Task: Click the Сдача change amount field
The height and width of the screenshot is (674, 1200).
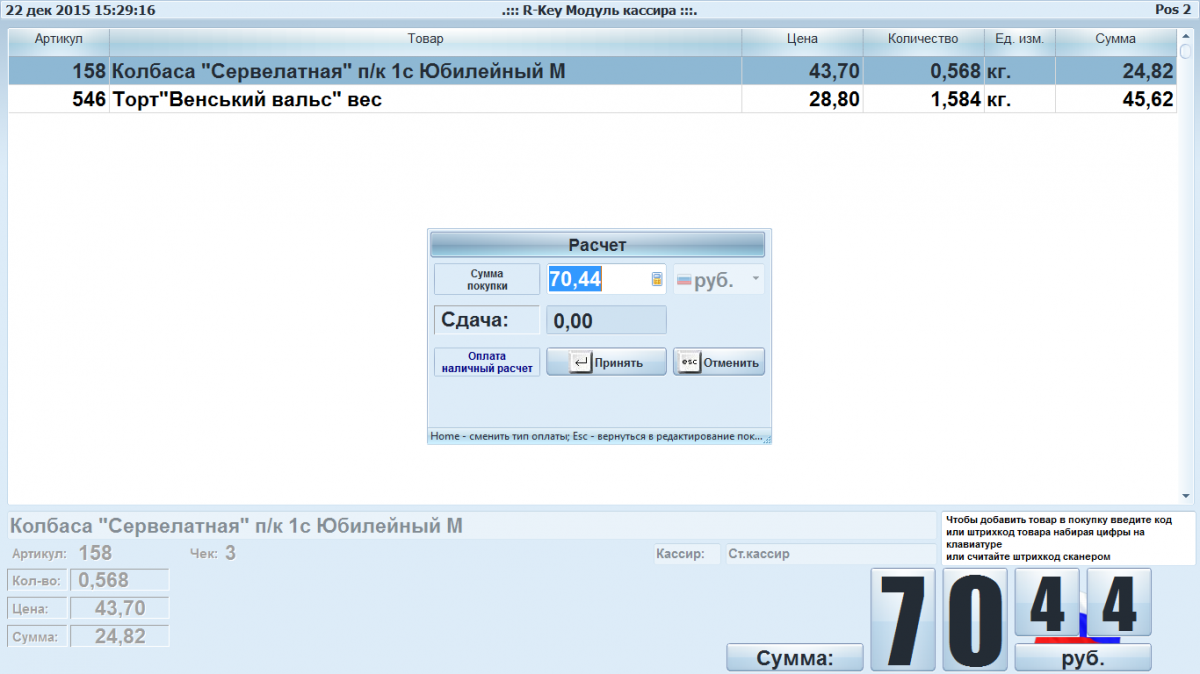Action: pyautogui.click(x=606, y=320)
